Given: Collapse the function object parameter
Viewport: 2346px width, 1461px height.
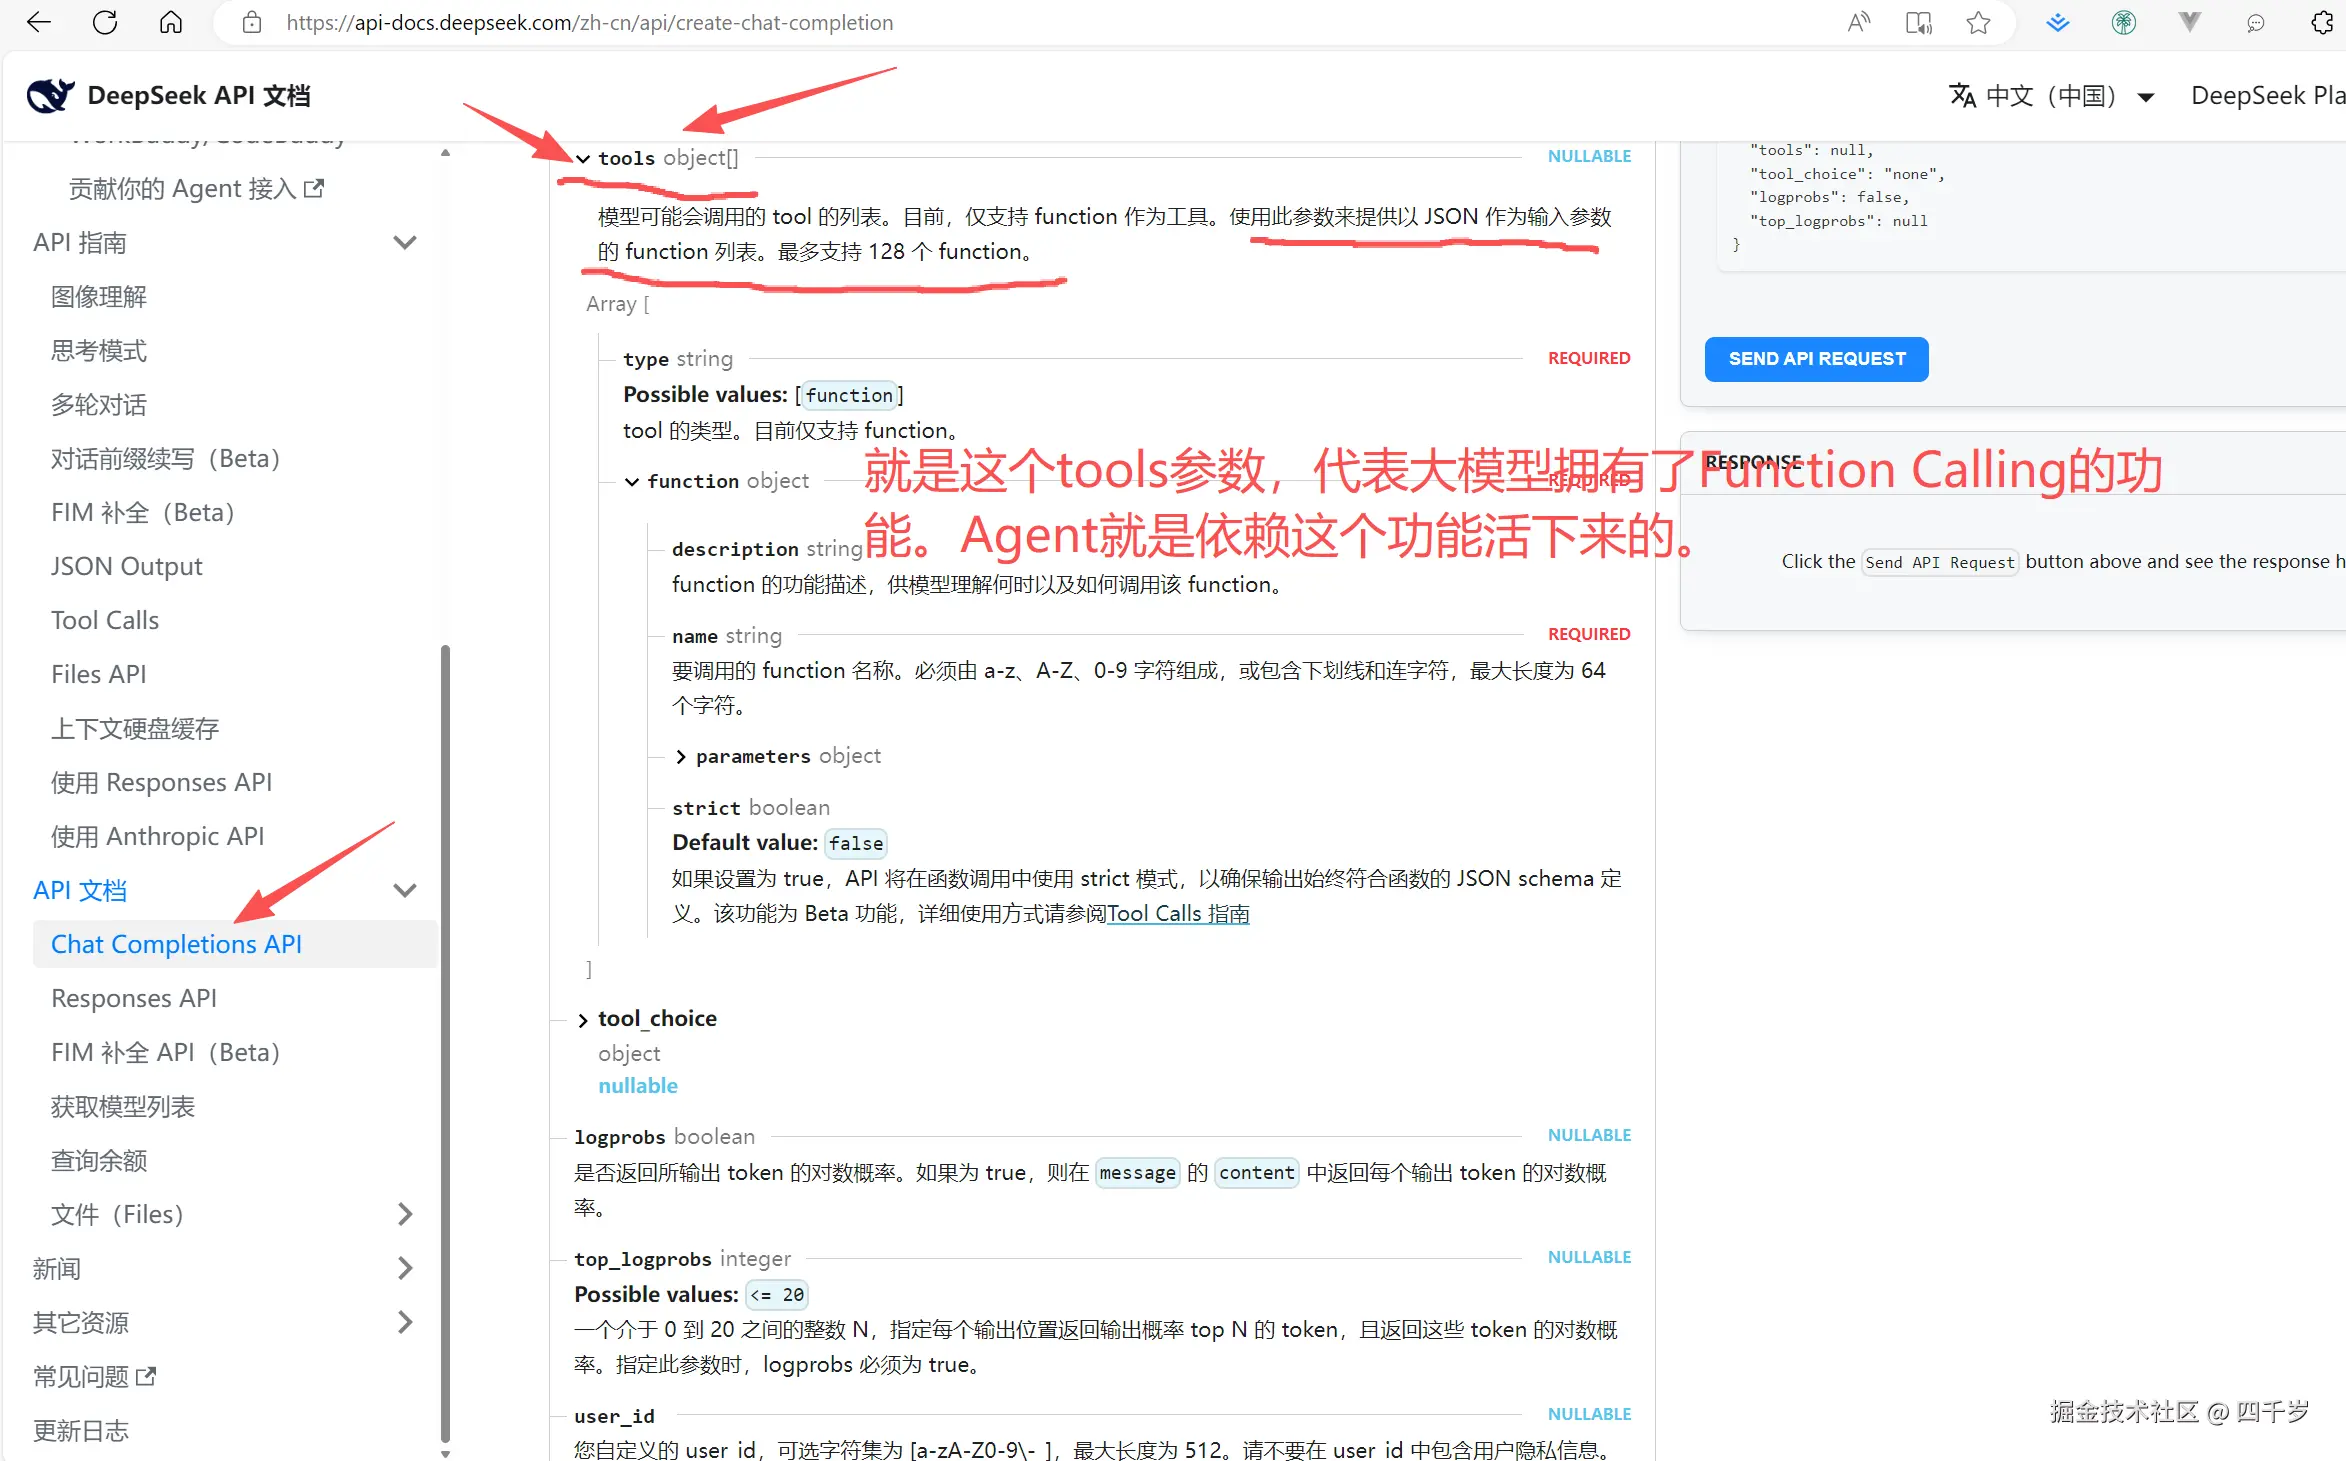Looking at the screenshot, I should (x=632, y=481).
